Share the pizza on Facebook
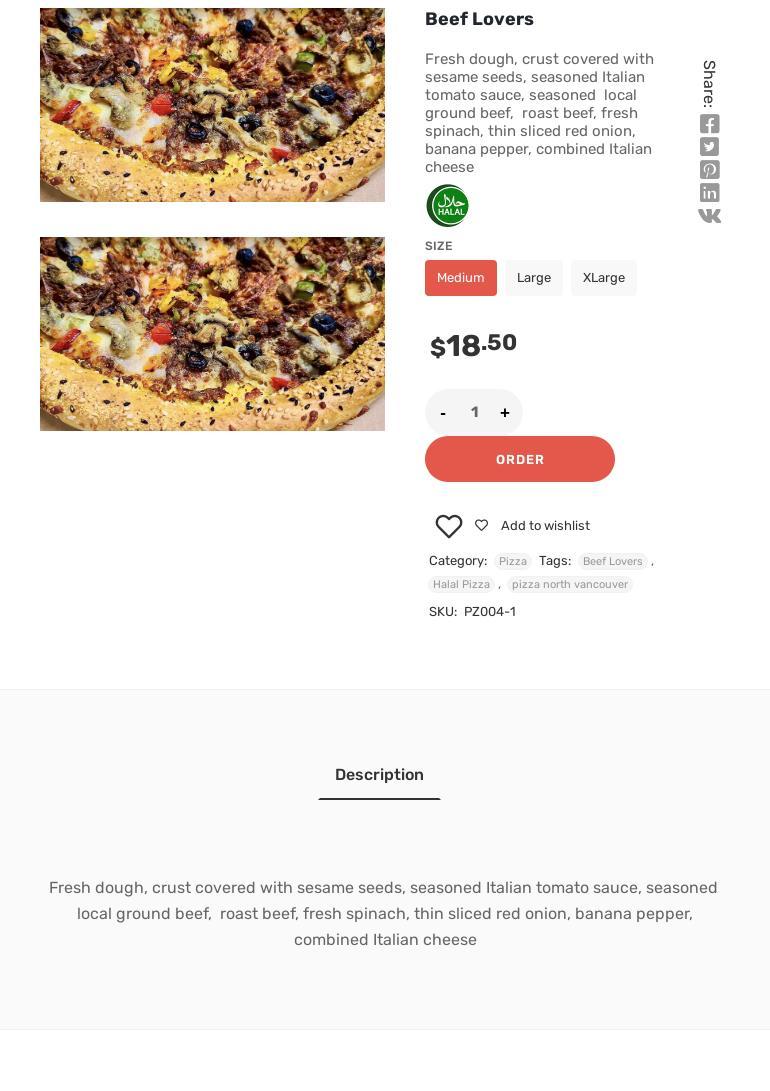The height and width of the screenshot is (1091, 770). coord(709,124)
